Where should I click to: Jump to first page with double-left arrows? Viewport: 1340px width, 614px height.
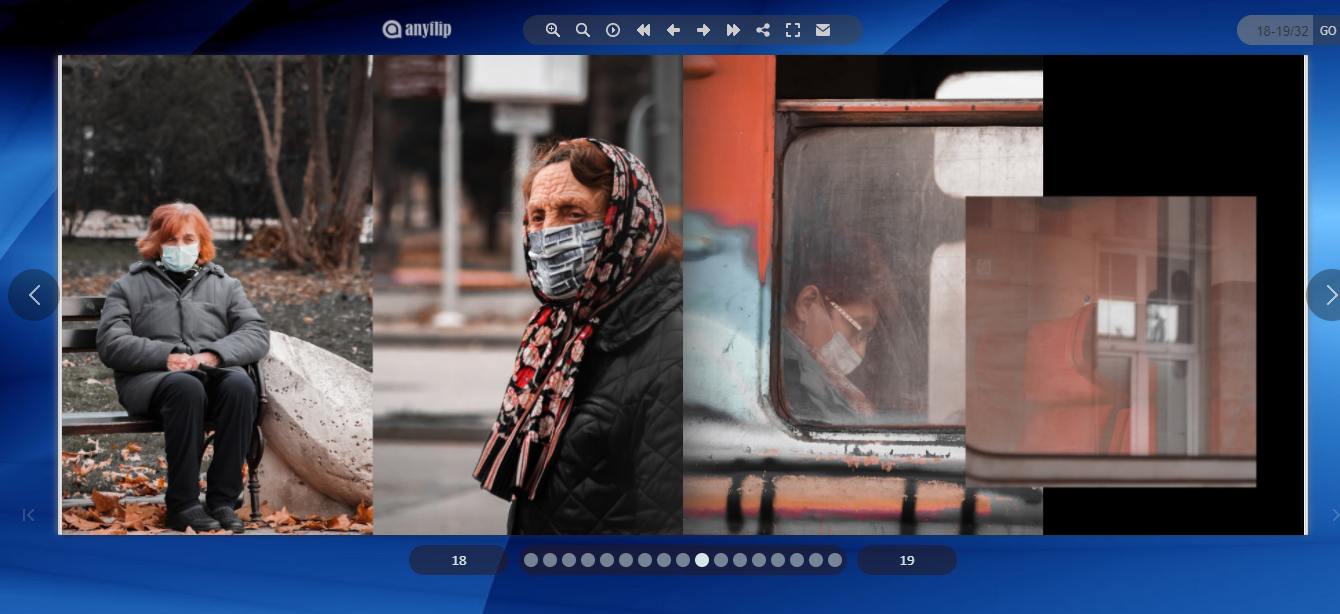[643, 30]
